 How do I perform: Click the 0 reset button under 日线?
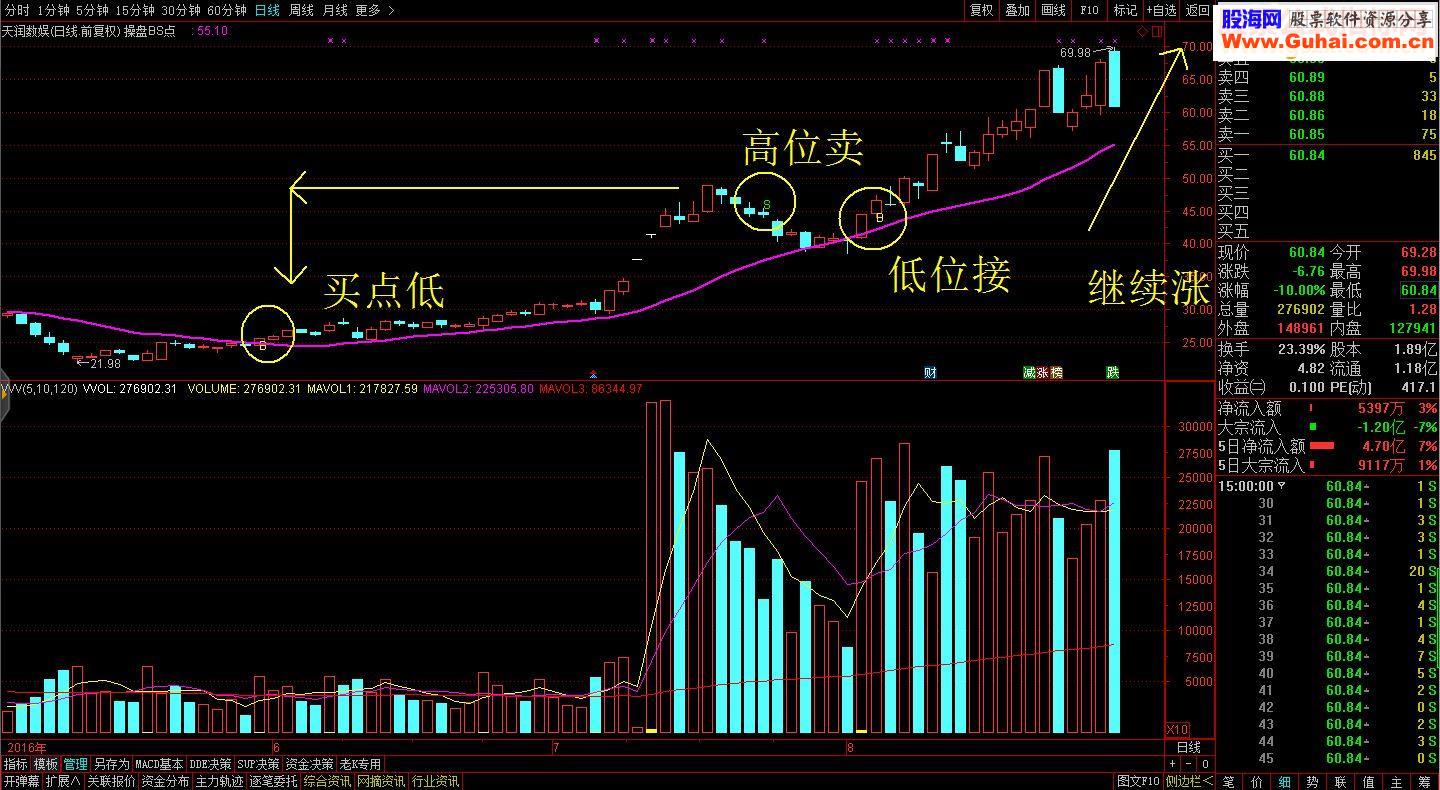1206,764
